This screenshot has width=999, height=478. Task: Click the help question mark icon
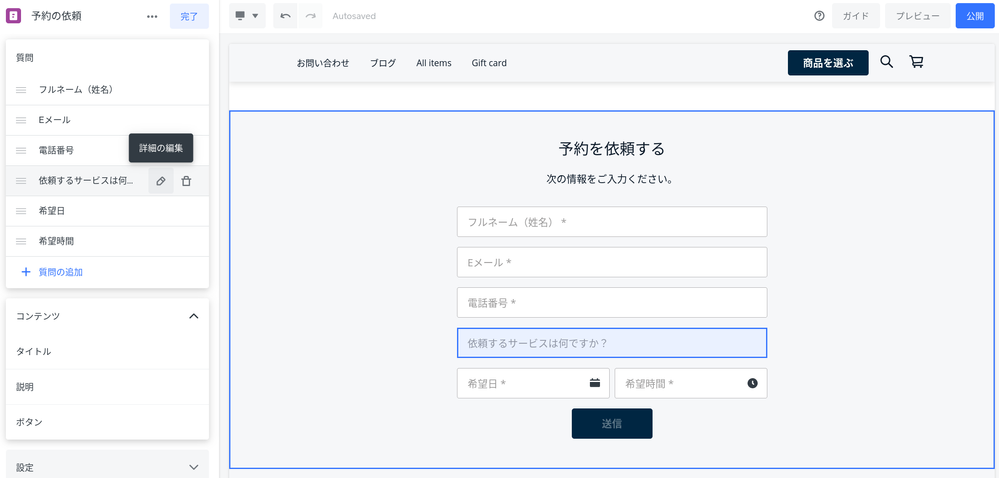pyautogui.click(x=819, y=16)
